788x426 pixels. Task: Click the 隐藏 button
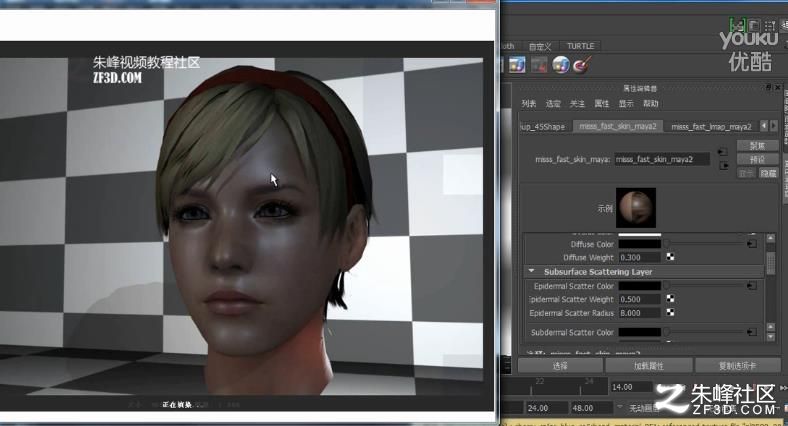pyautogui.click(x=768, y=173)
